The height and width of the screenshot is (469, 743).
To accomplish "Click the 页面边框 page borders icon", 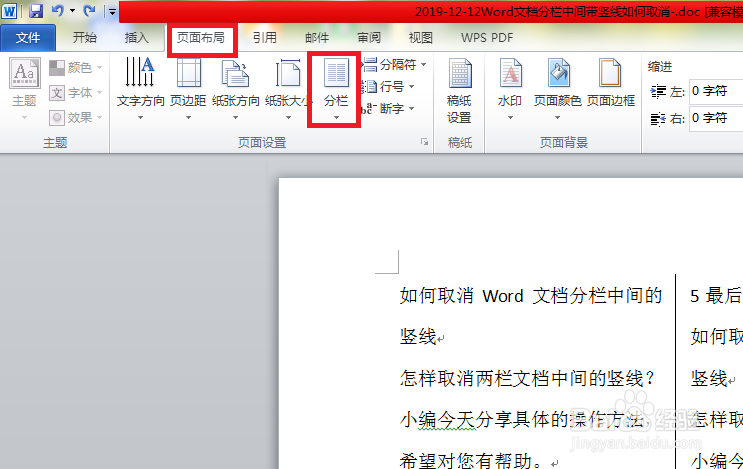I will click(610, 72).
